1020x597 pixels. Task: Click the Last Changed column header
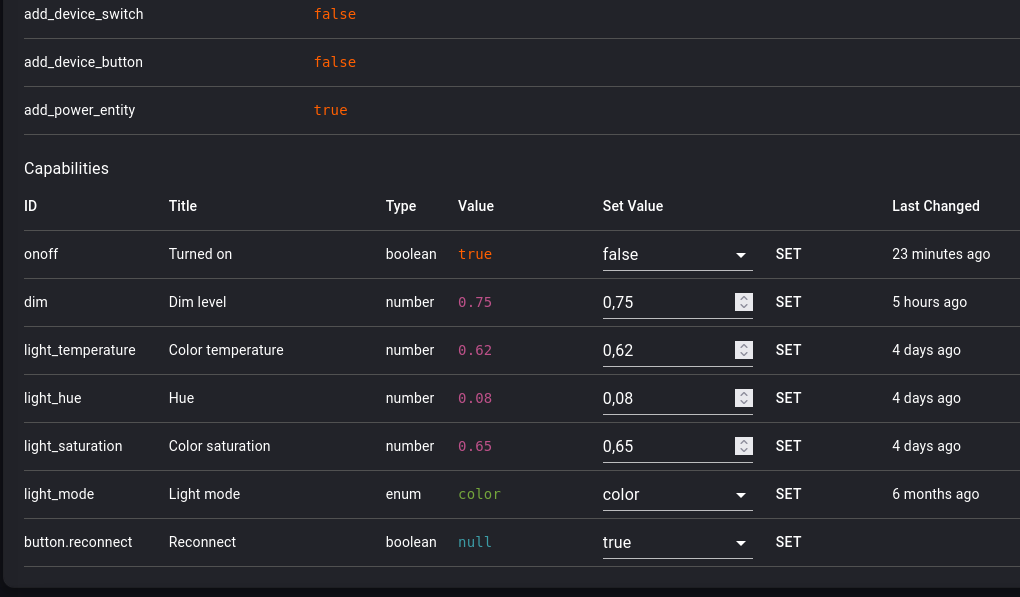(935, 207)
